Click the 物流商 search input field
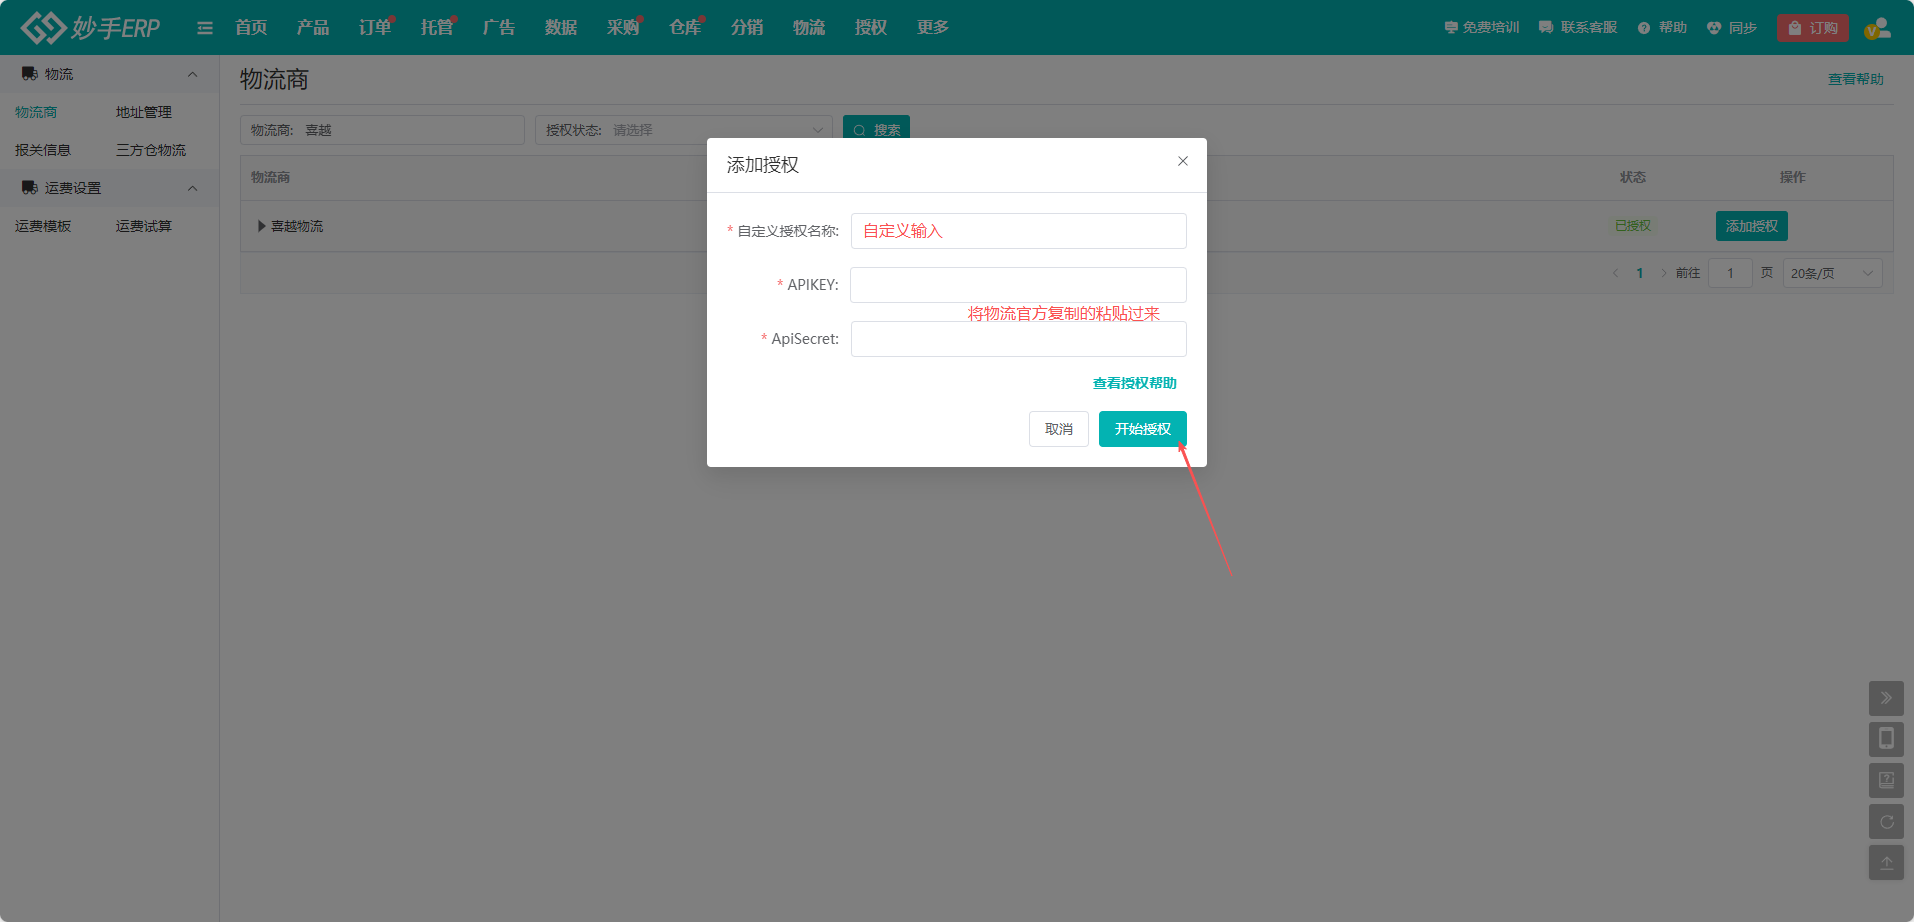This screenshot has height=922, width=1914. (x=382, y=130)
